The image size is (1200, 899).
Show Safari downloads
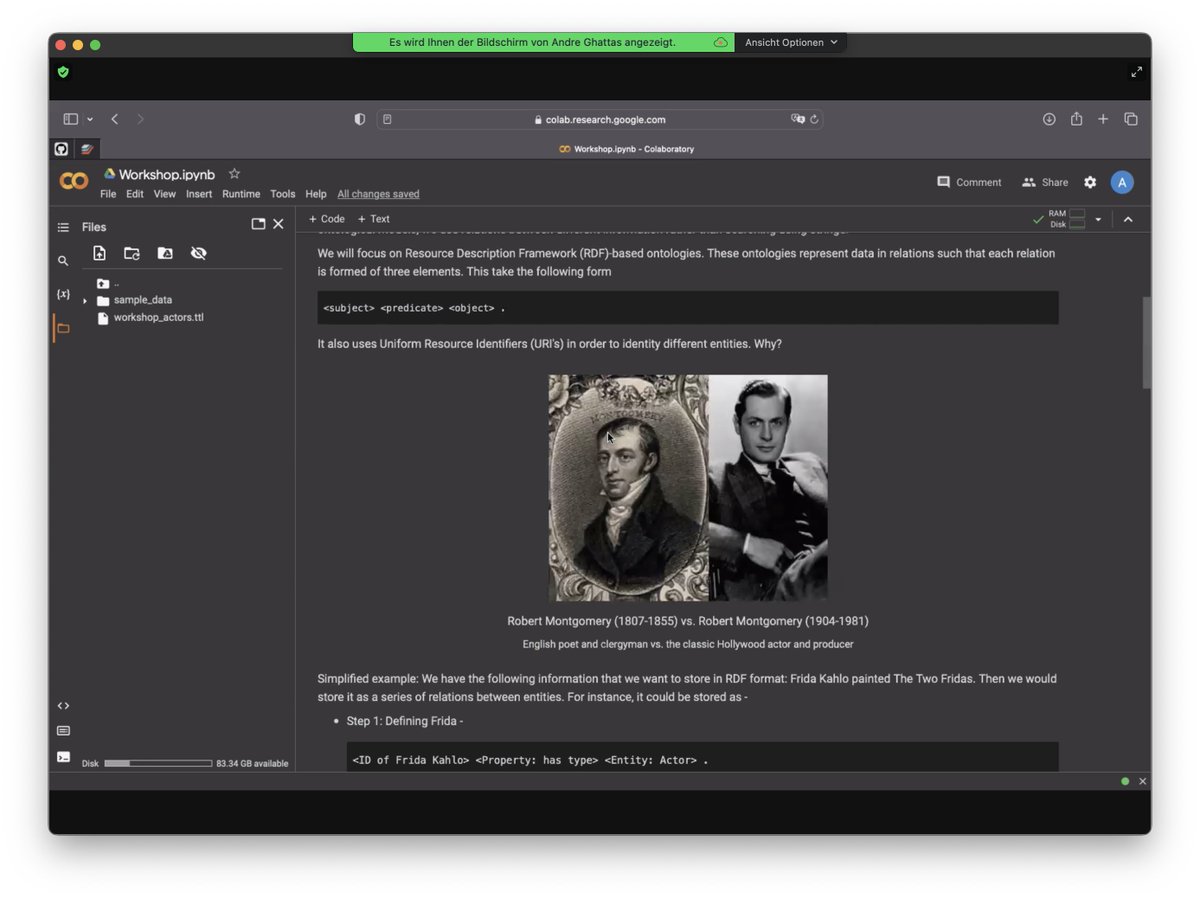(x=1049, y=119)
